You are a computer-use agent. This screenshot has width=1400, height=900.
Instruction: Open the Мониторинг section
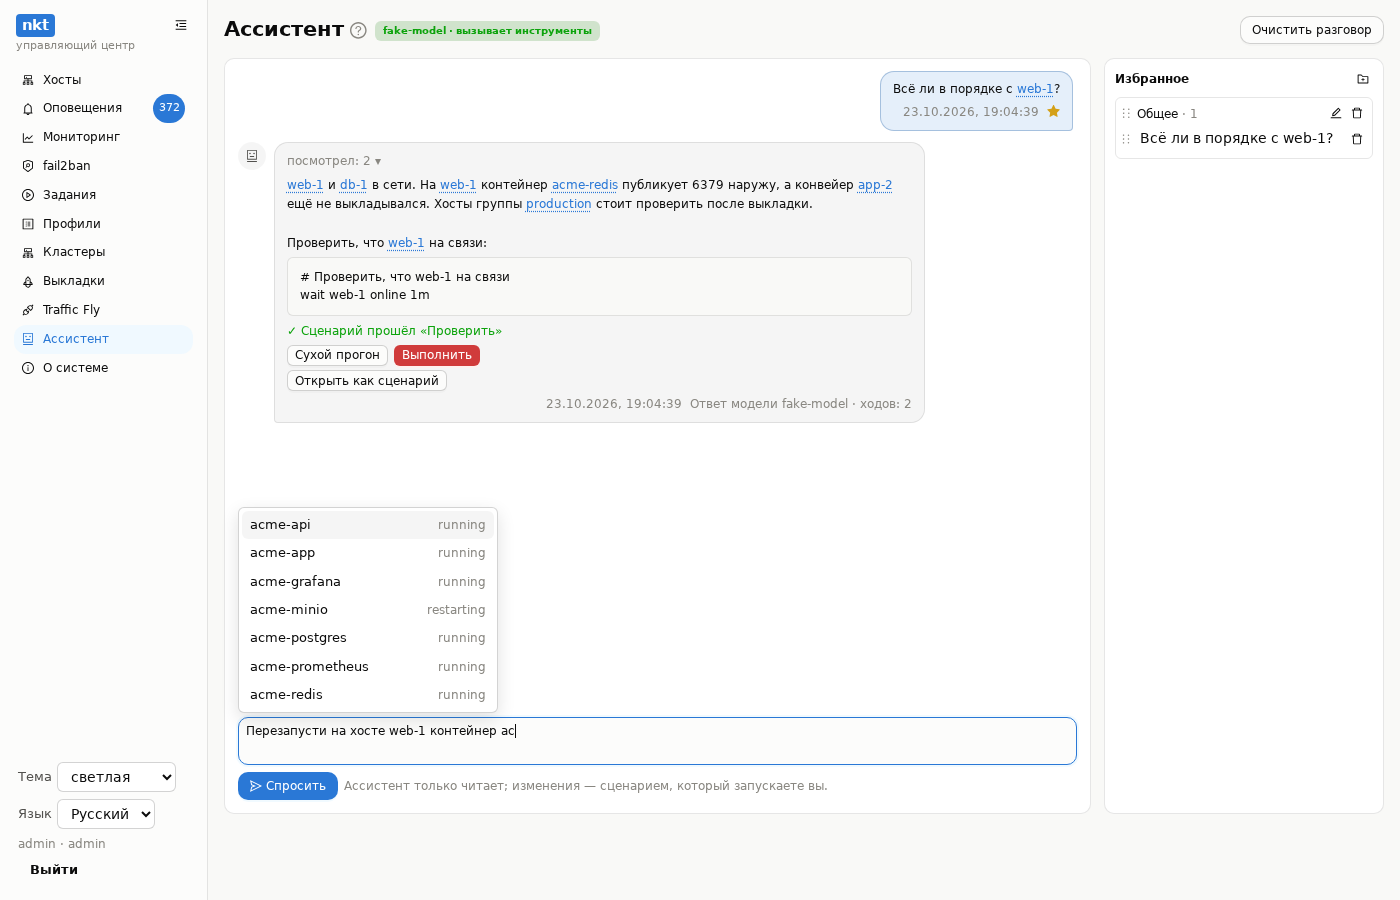pos(104,137)
